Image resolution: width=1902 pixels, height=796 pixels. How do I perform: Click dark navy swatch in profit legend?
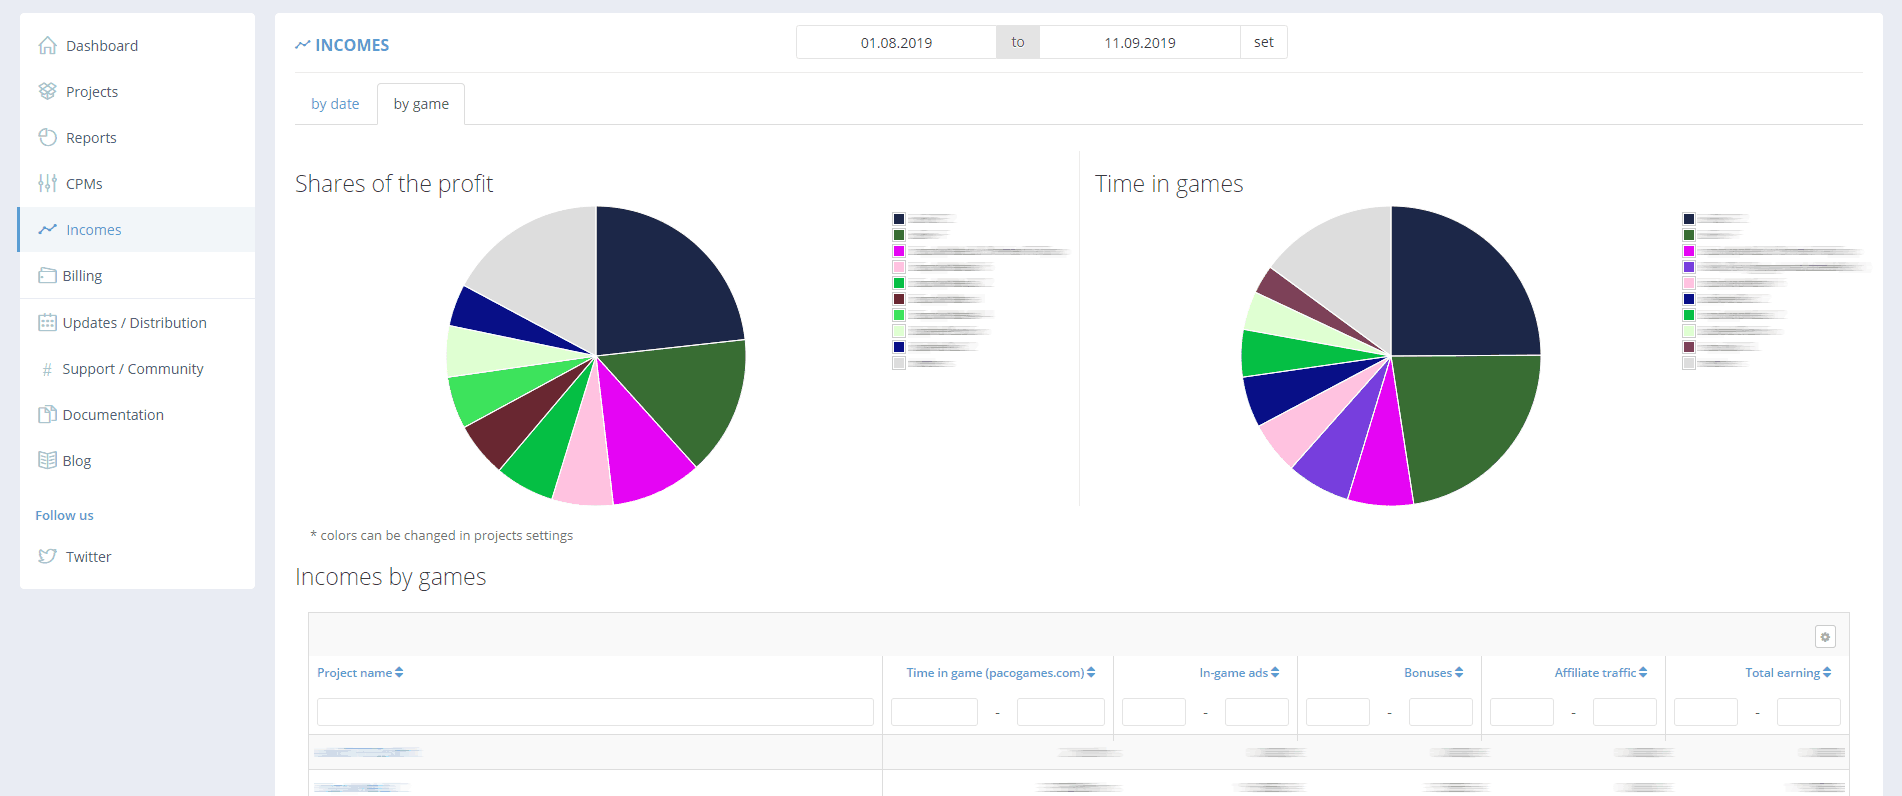click(x=899, y=219)
